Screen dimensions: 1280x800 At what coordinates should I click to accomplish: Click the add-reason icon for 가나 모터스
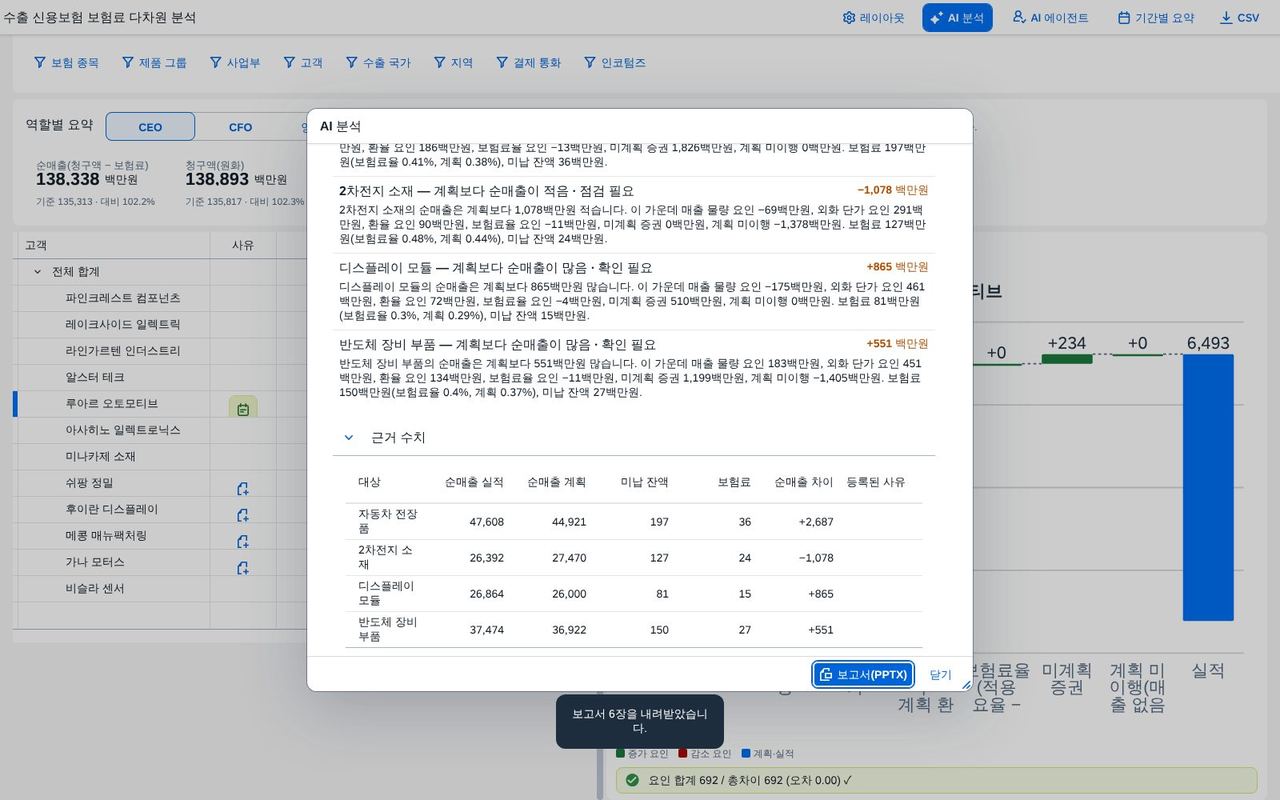click(243, 568)
